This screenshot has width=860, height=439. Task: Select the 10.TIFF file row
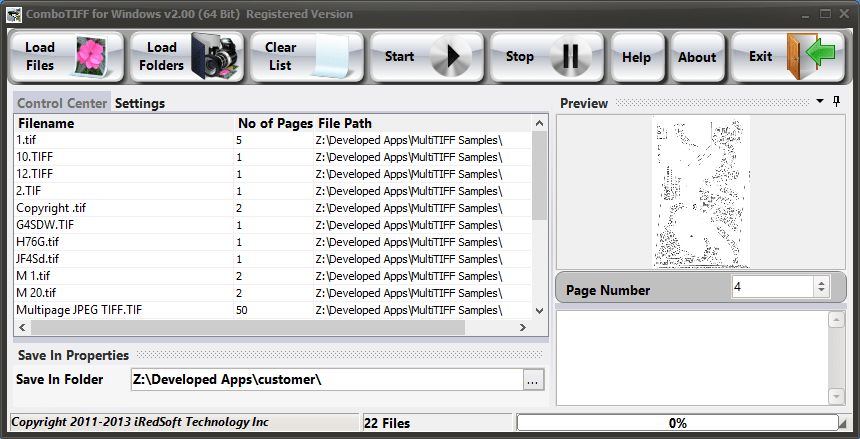pos(273,157)
